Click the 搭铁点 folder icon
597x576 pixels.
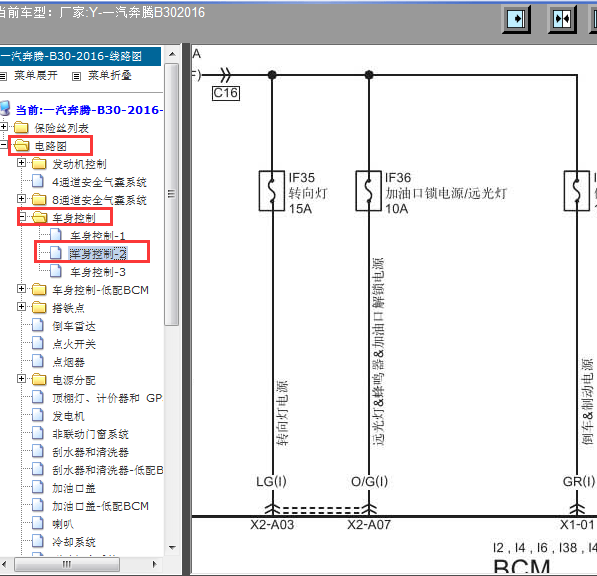click(39, 307)
